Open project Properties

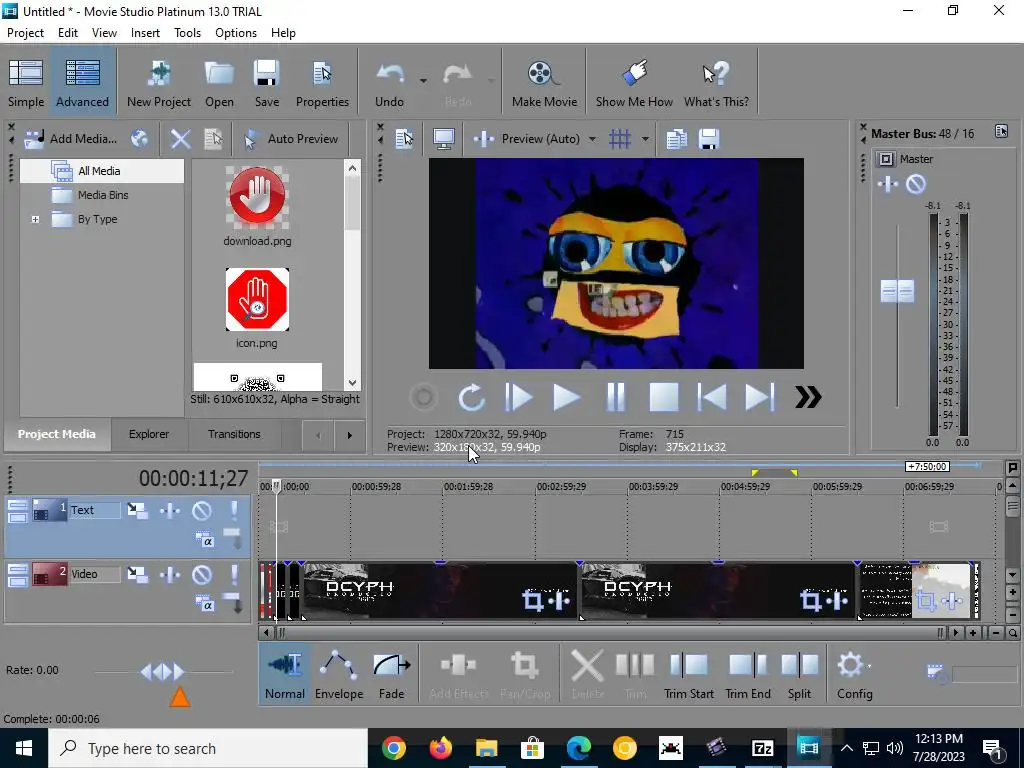tap(322, 83)
